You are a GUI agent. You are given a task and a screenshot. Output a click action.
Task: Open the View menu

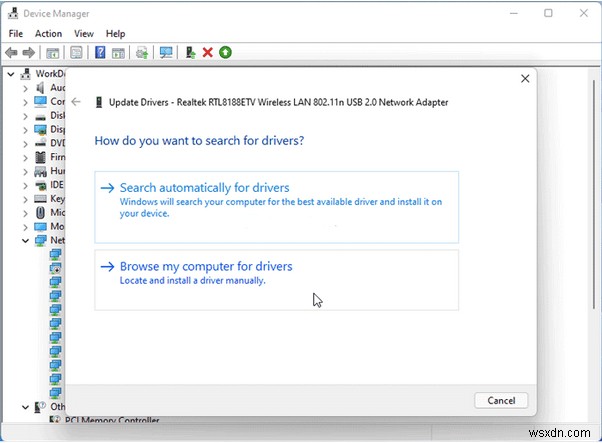tap(84, 34)
